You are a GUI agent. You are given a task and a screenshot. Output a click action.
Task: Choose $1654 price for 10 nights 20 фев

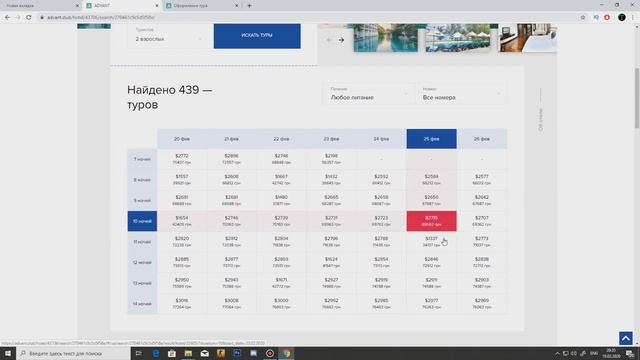click(182, 221)
